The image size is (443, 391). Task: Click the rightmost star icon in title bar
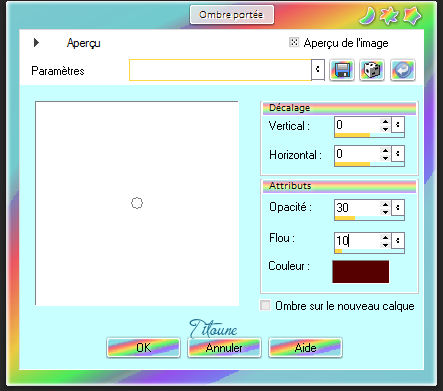point(412,16)
